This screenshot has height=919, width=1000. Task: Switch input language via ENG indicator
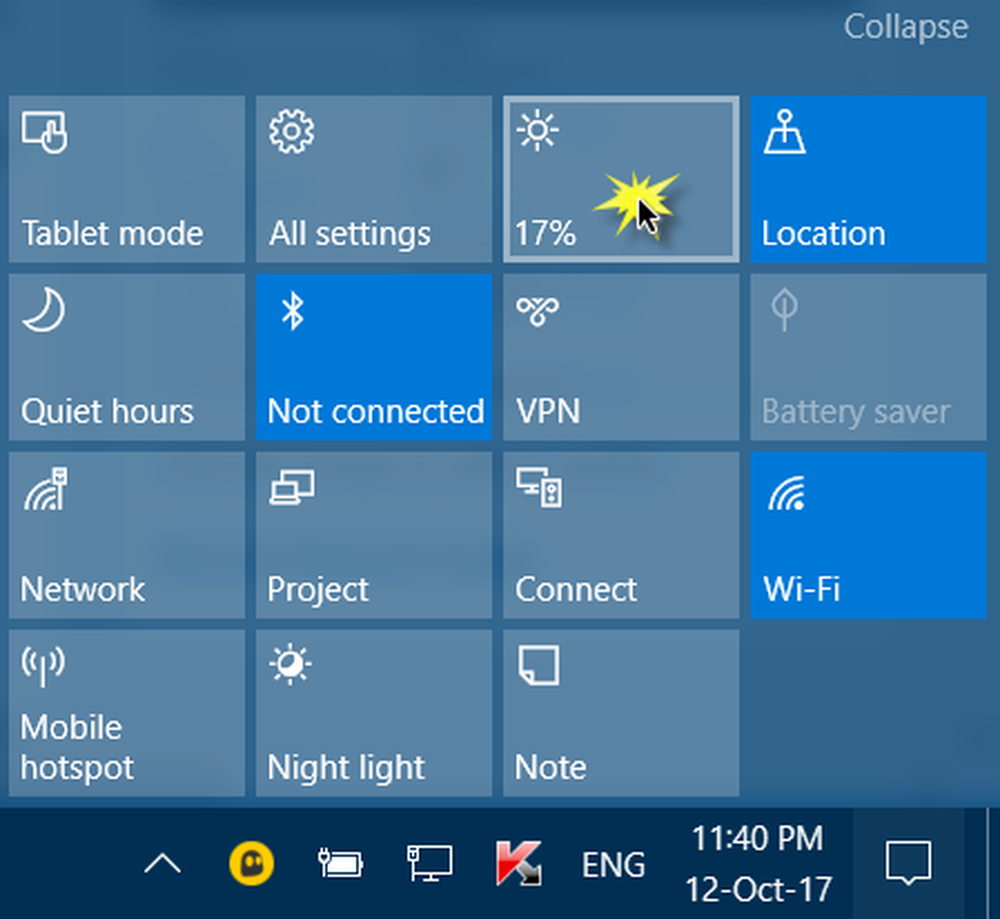click(614, 865)
